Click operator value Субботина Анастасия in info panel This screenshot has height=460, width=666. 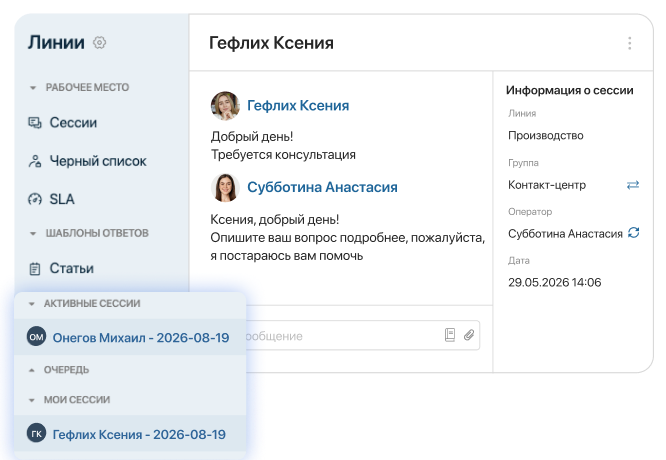pyautogui.click(x=565, y=234)
